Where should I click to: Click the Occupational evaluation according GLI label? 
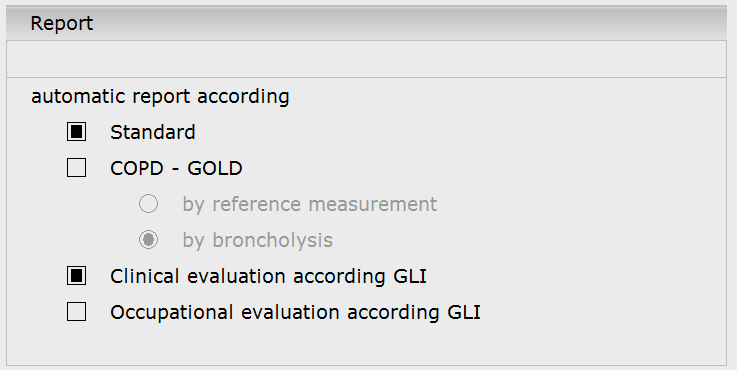[296, 312]
